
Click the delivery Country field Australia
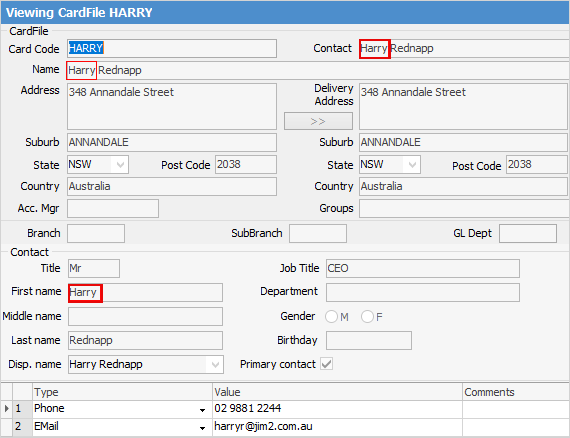pos(463,186)
